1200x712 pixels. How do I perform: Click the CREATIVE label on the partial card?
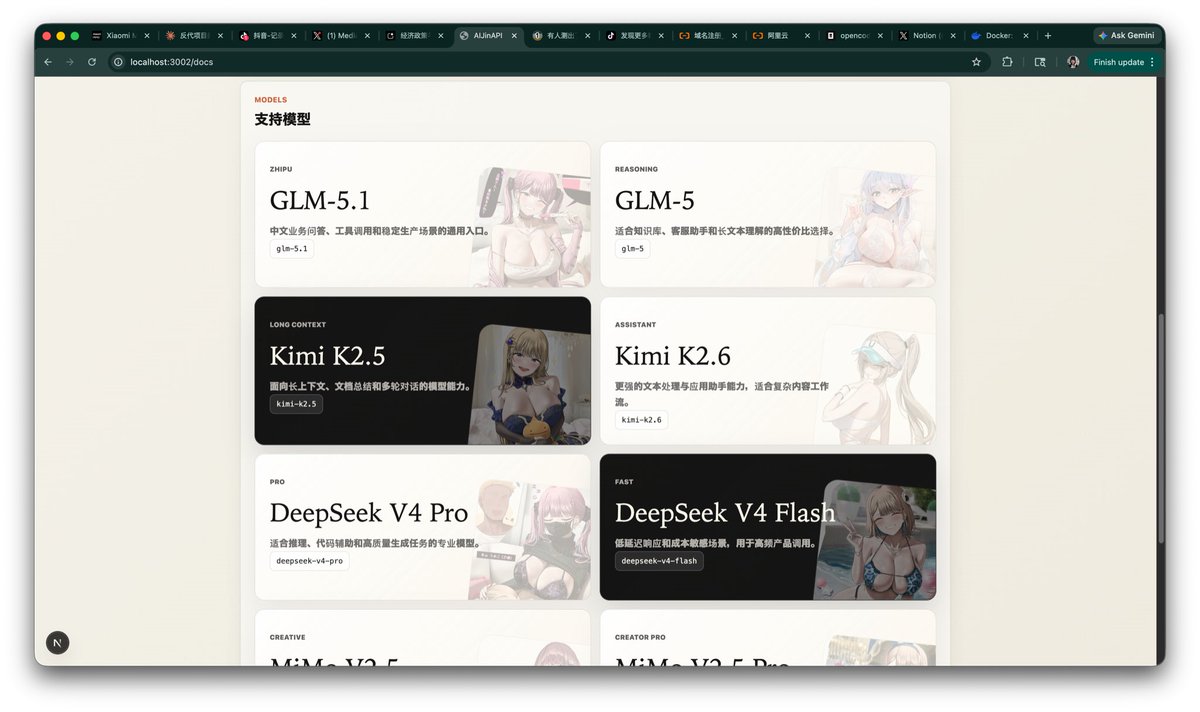click(288, 637)
